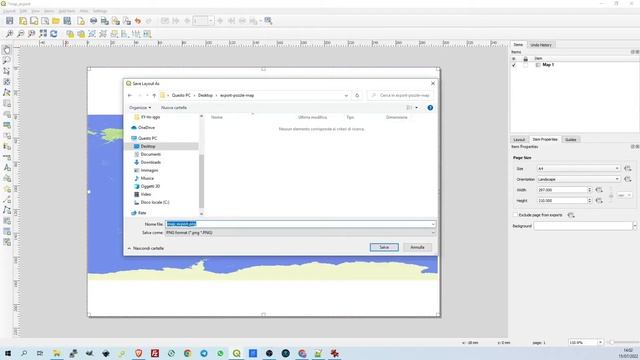640x360 pixels.
Task: Click the Nome file input field
Action: [x=300, y=224]
